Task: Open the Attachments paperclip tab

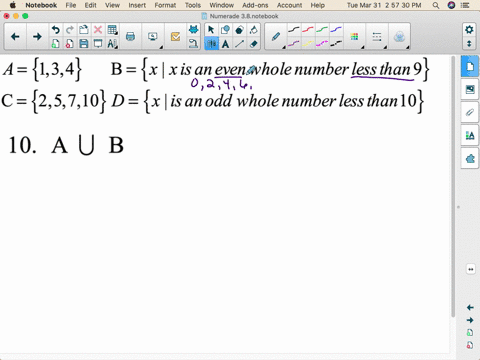Action: click(470, 112)
